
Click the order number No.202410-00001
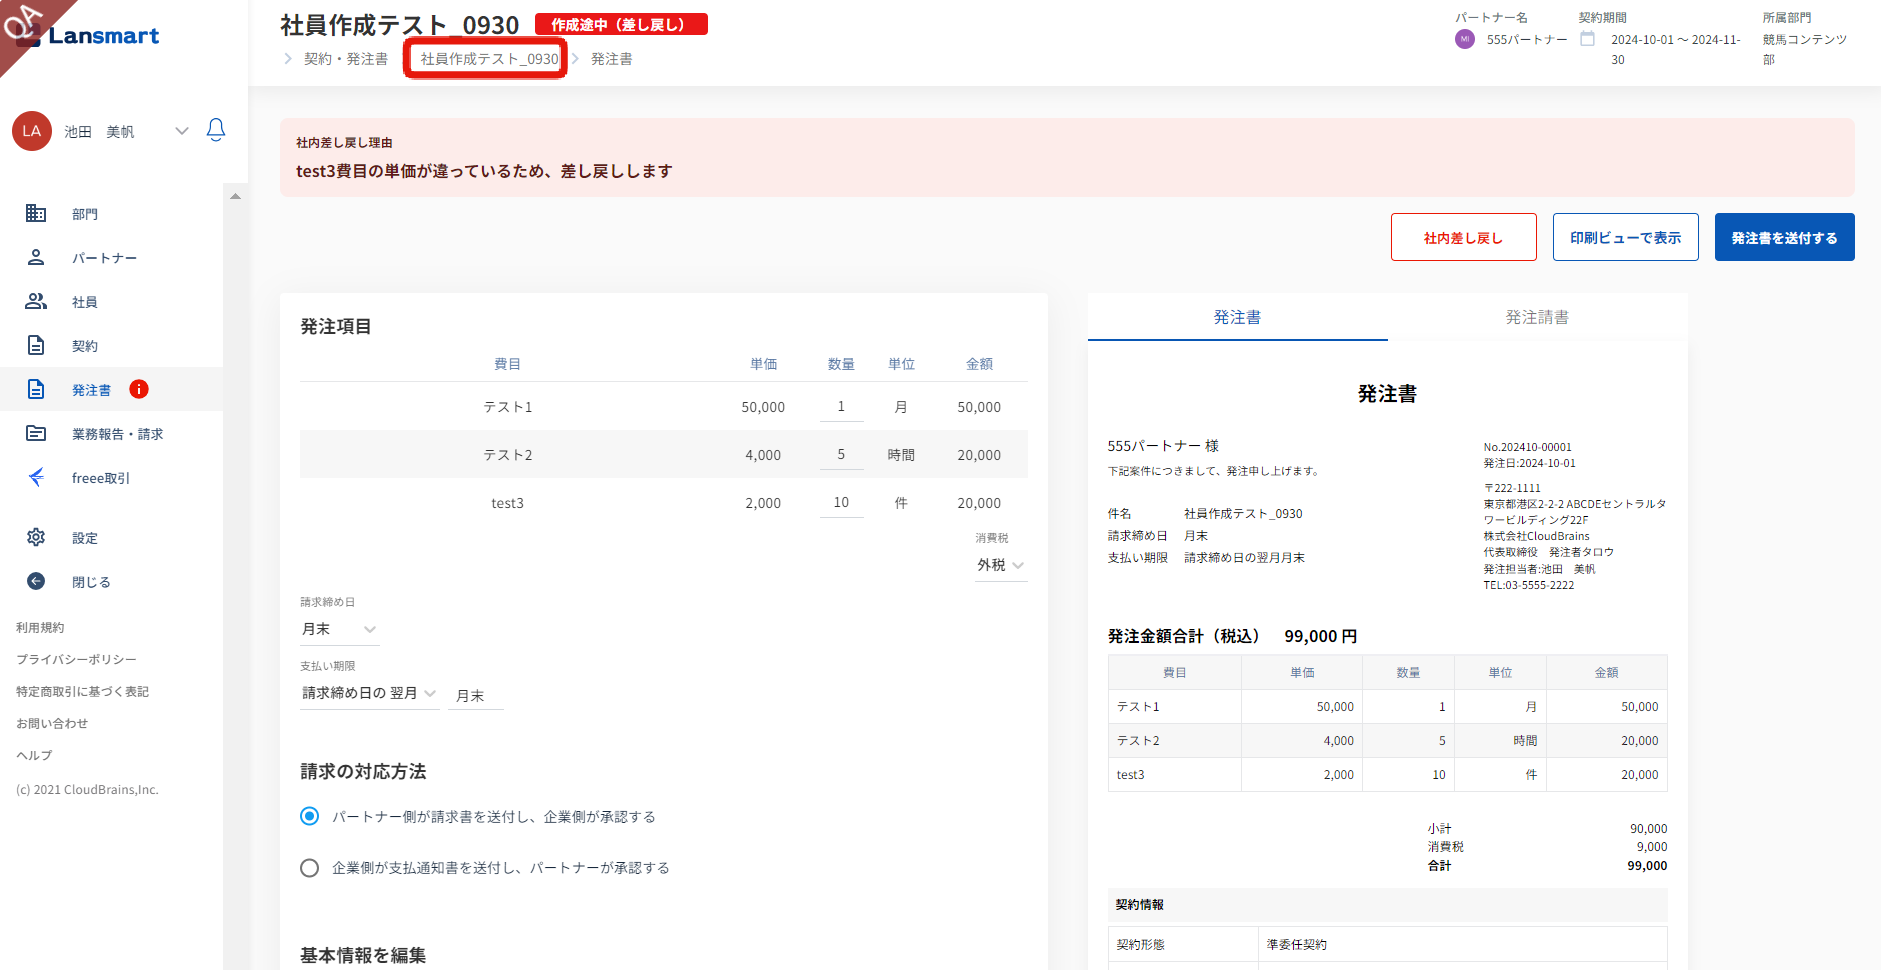click(1528, 447)
